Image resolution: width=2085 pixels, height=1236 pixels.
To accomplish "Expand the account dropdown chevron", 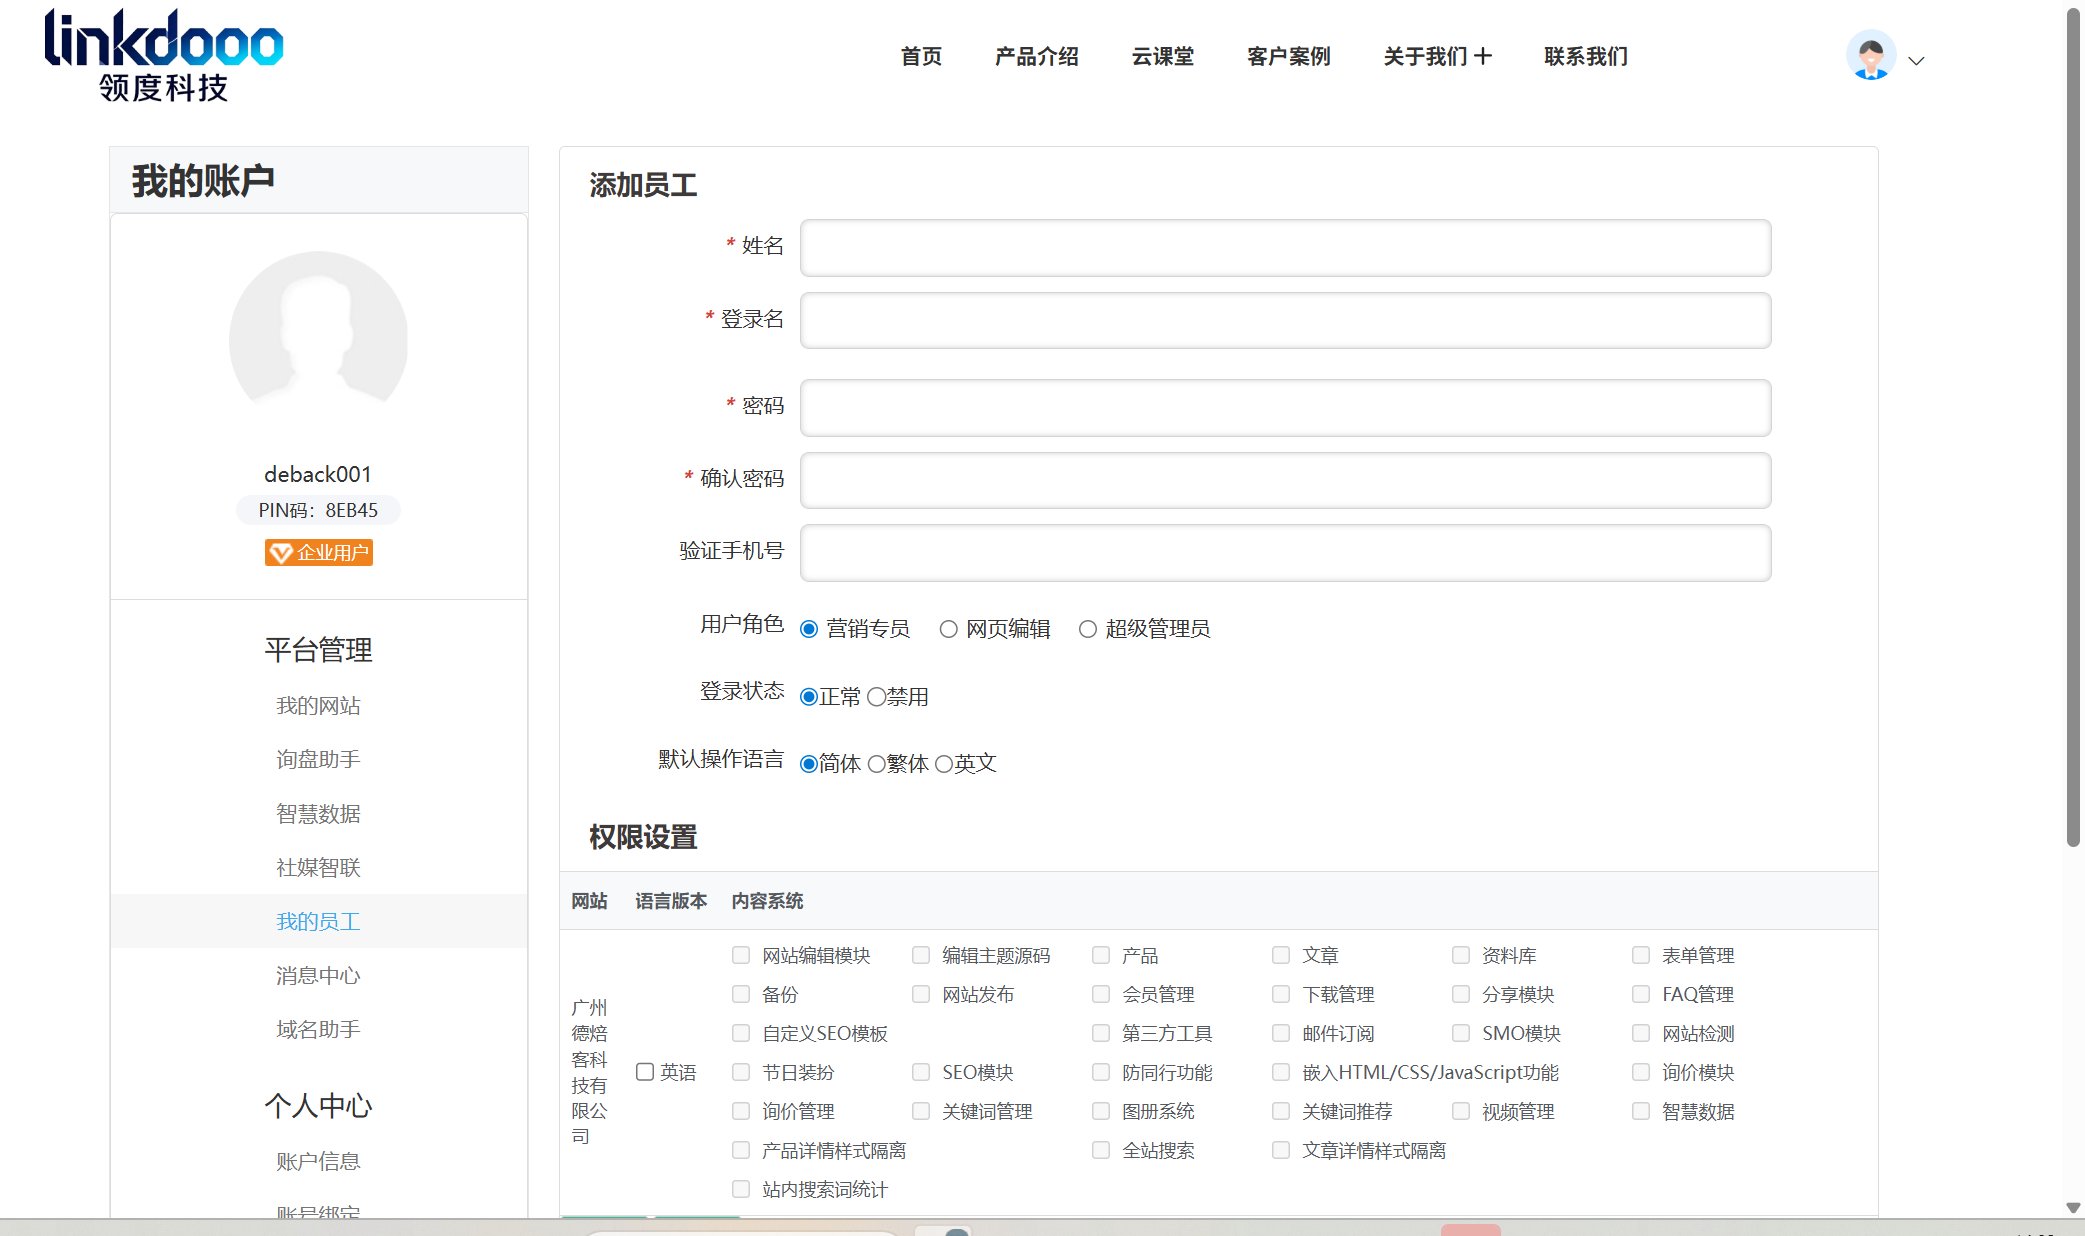I will click(1916, 61).
